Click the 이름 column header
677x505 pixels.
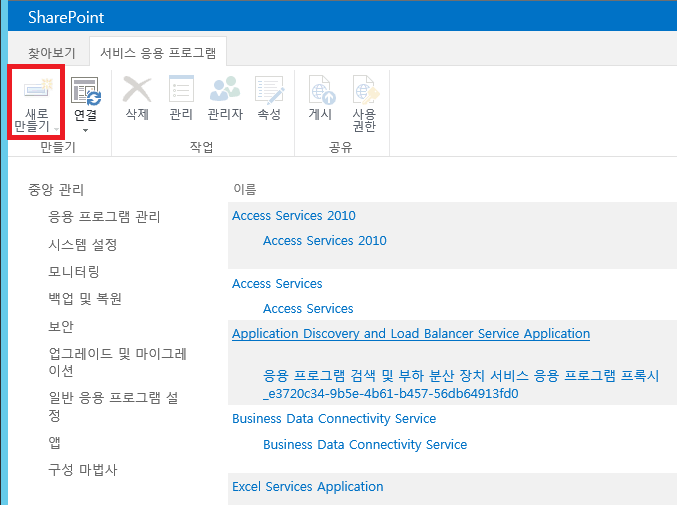[245, 189]
